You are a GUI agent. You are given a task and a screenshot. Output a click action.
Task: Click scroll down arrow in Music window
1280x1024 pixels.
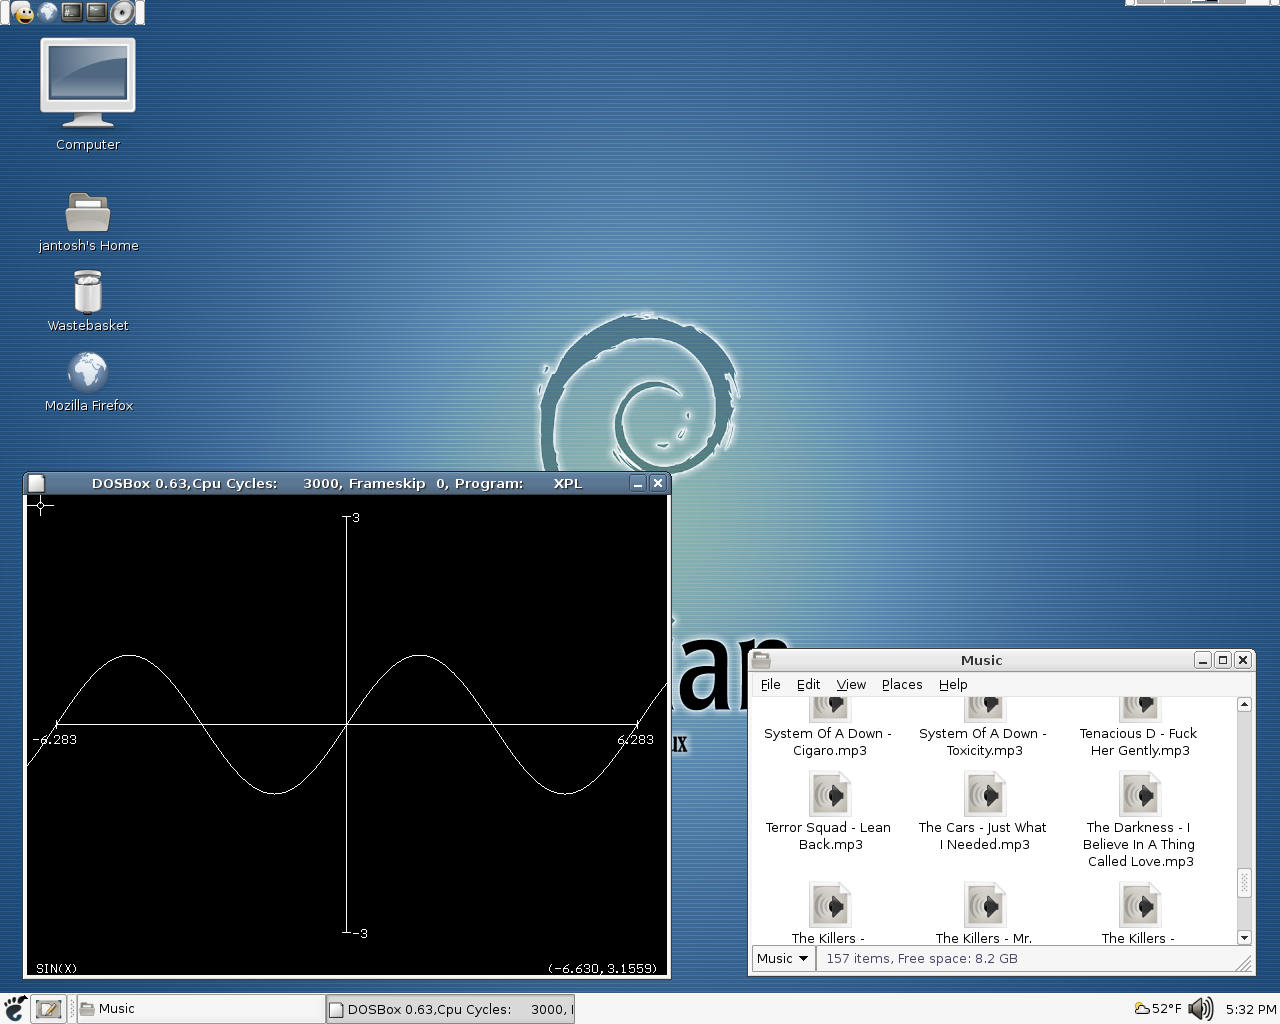coord(1244,937)
